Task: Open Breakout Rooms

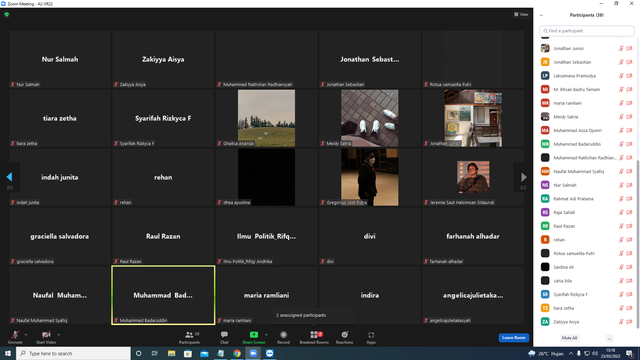Action: coord(314,337)
